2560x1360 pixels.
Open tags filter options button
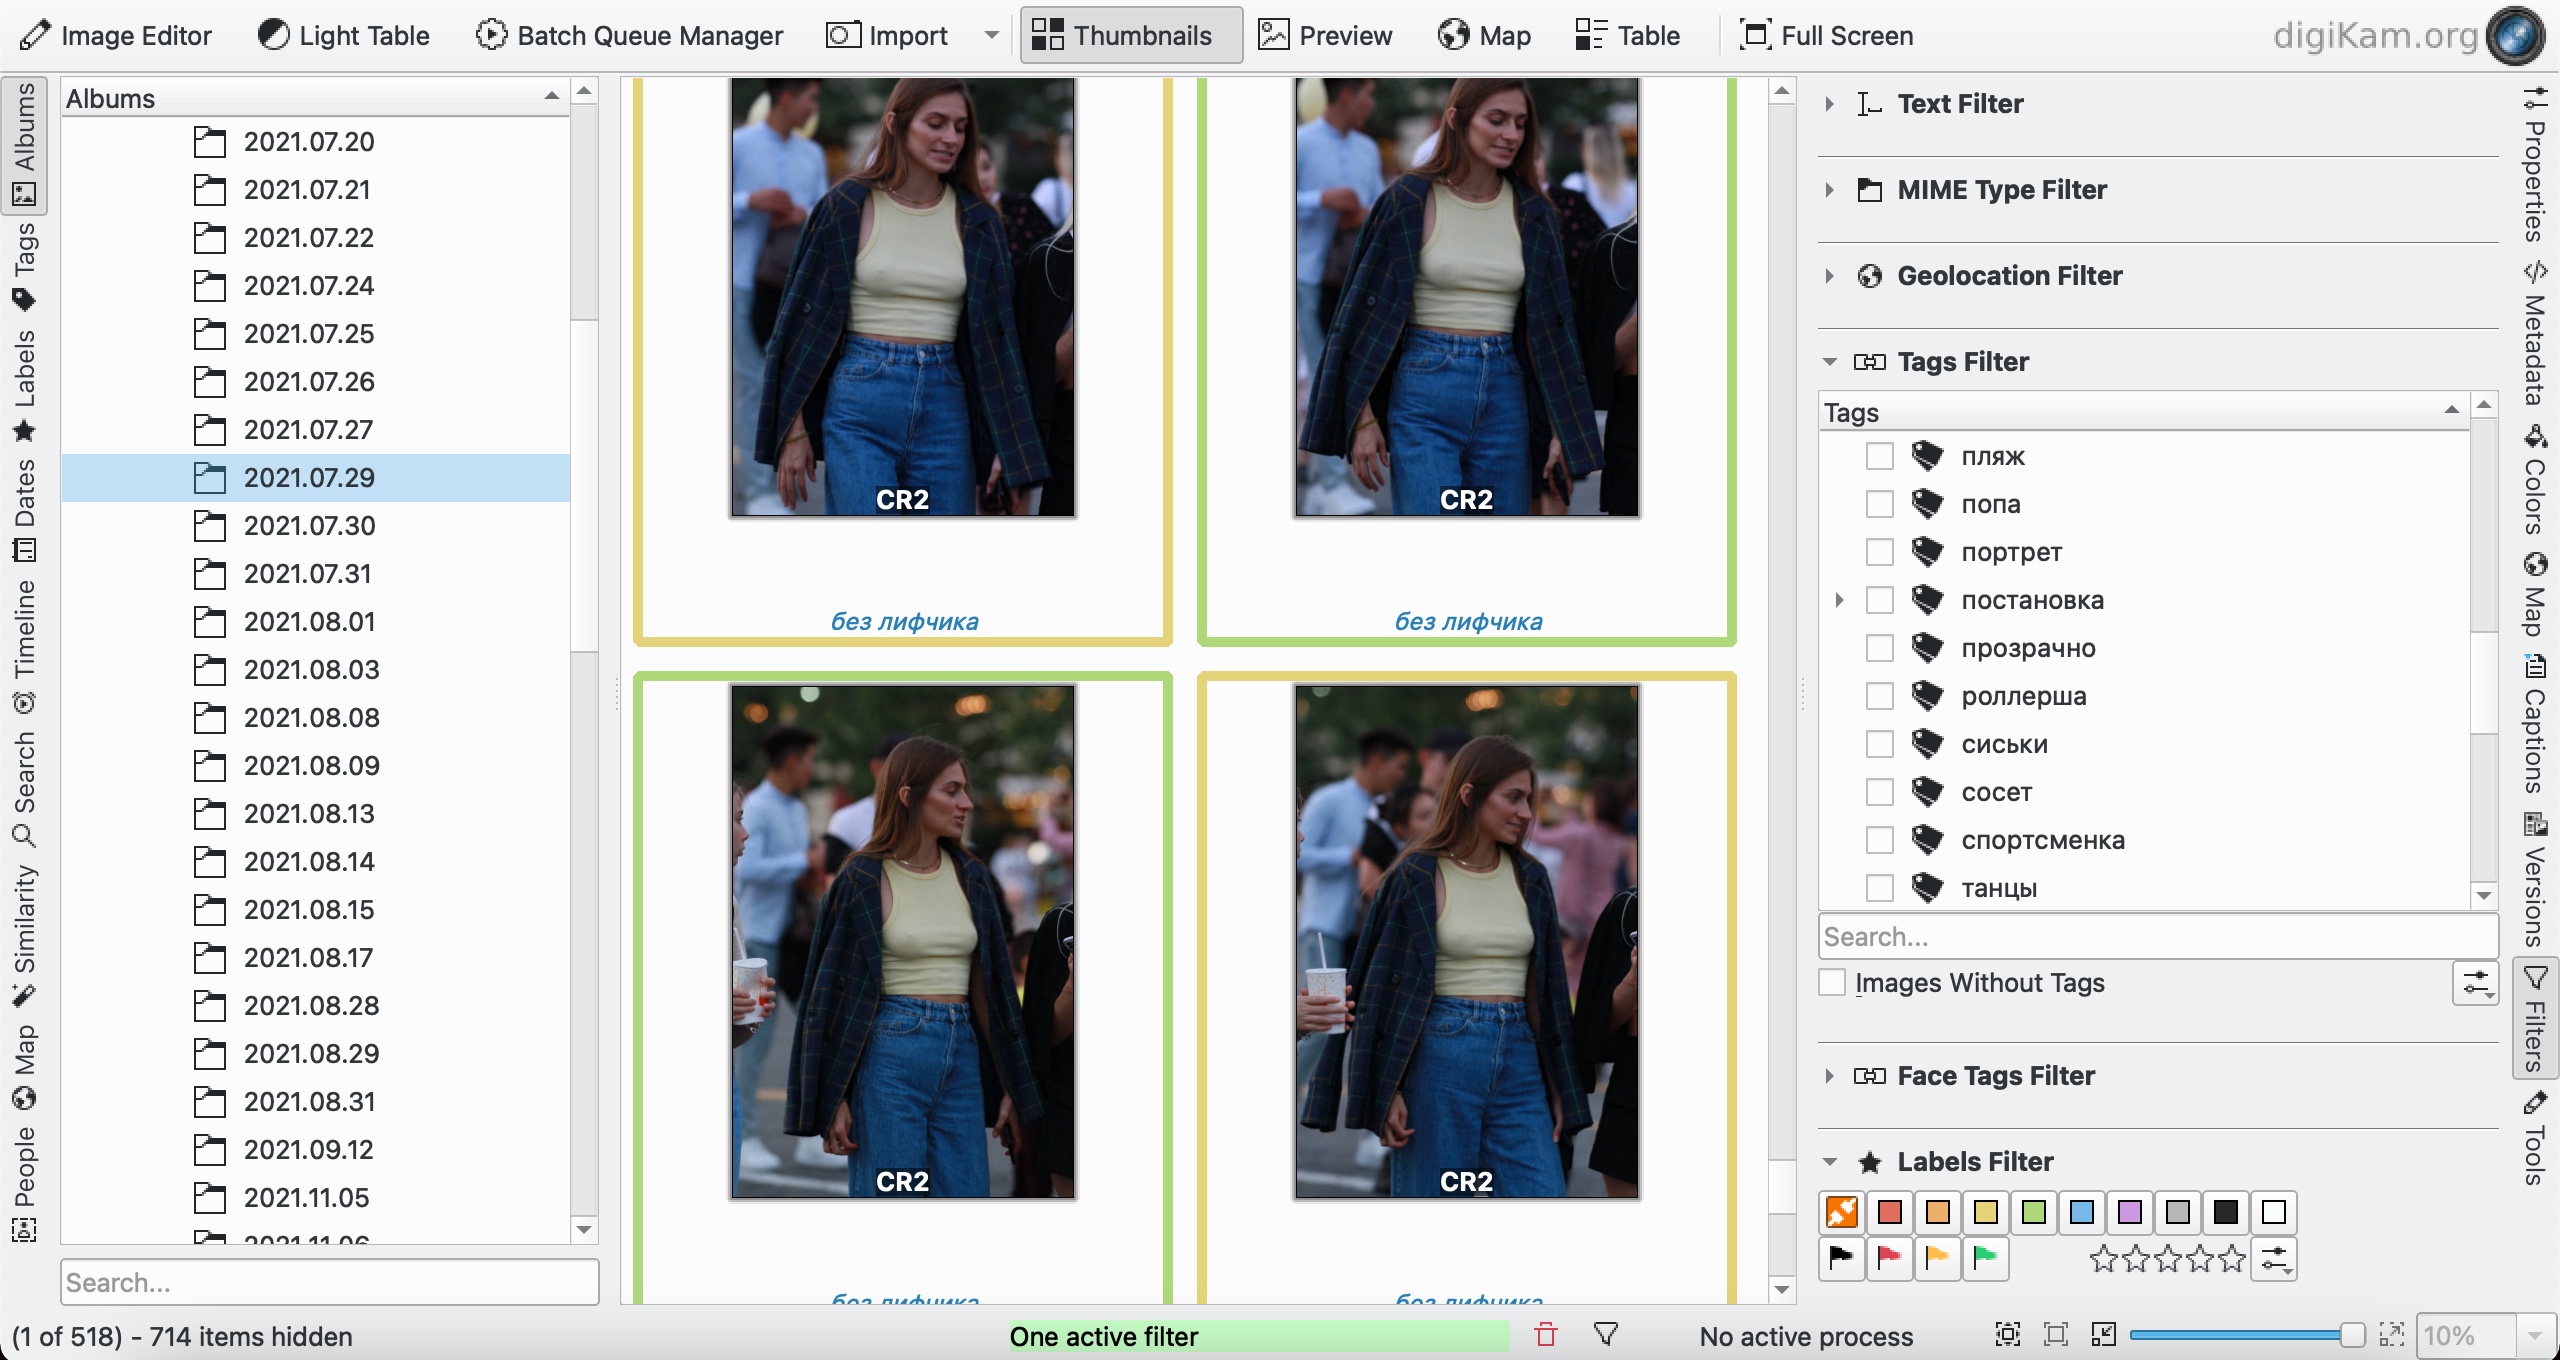(x=2476, y=983)
